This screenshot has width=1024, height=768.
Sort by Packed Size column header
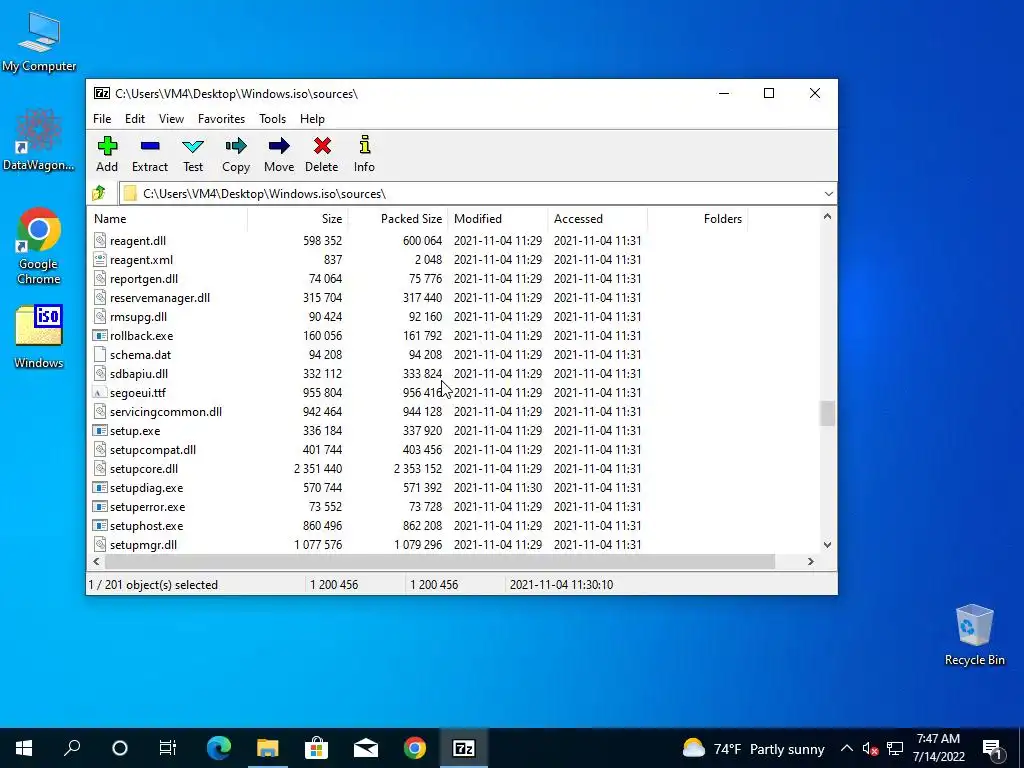(398, 219)
